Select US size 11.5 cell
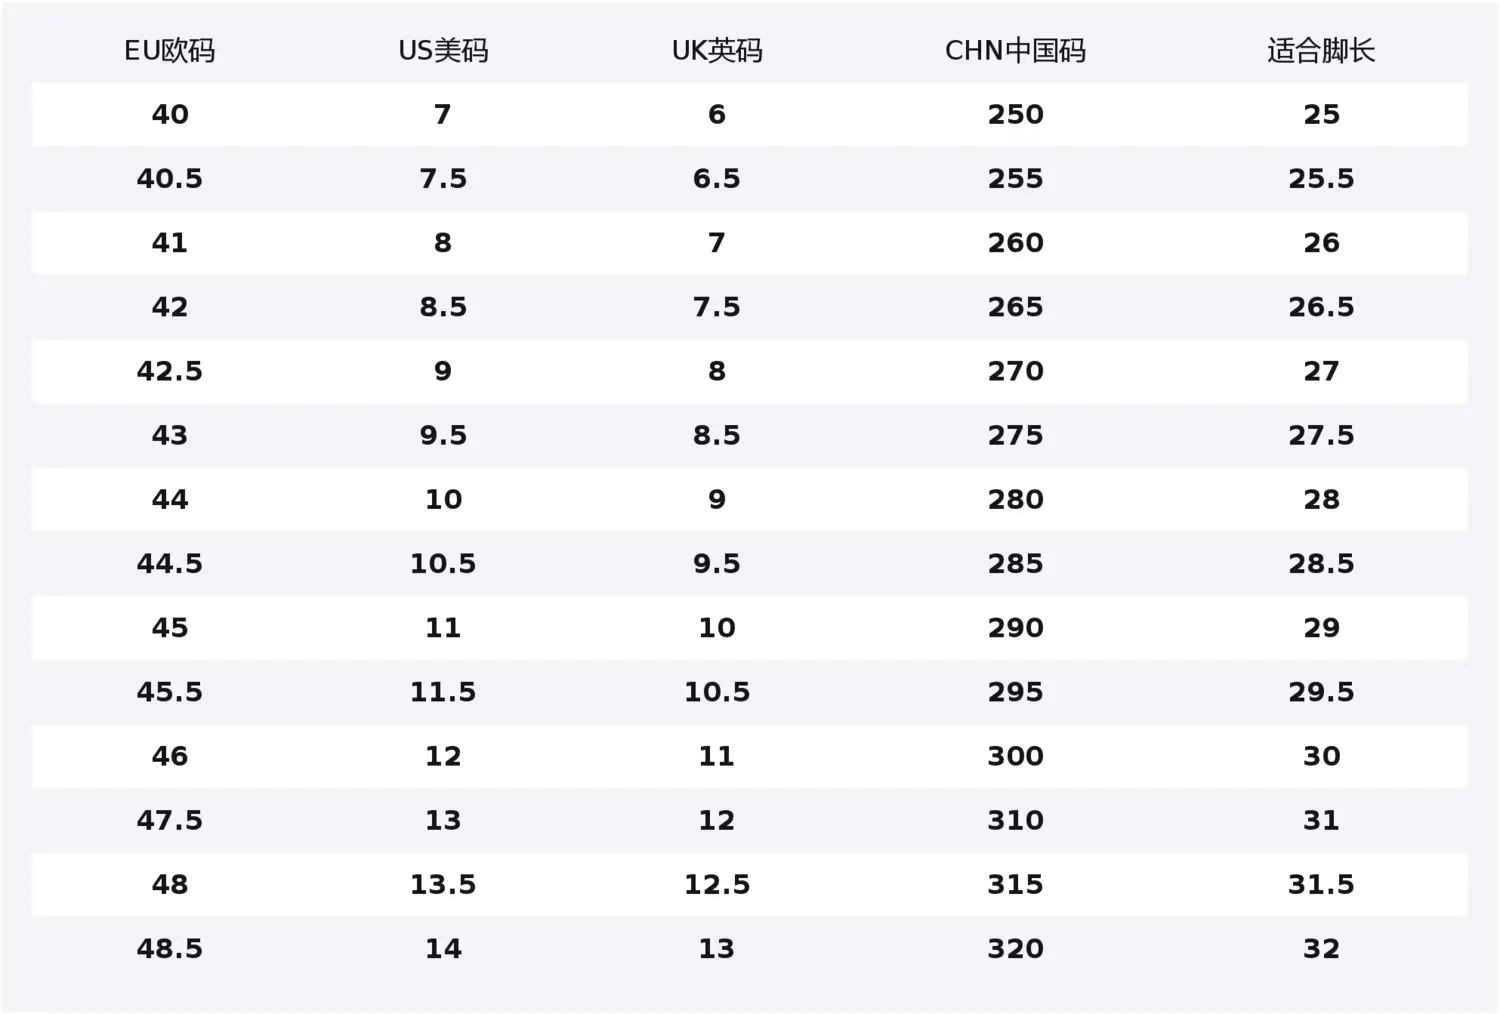The image size is (1500, 1014). click(443, 692)
